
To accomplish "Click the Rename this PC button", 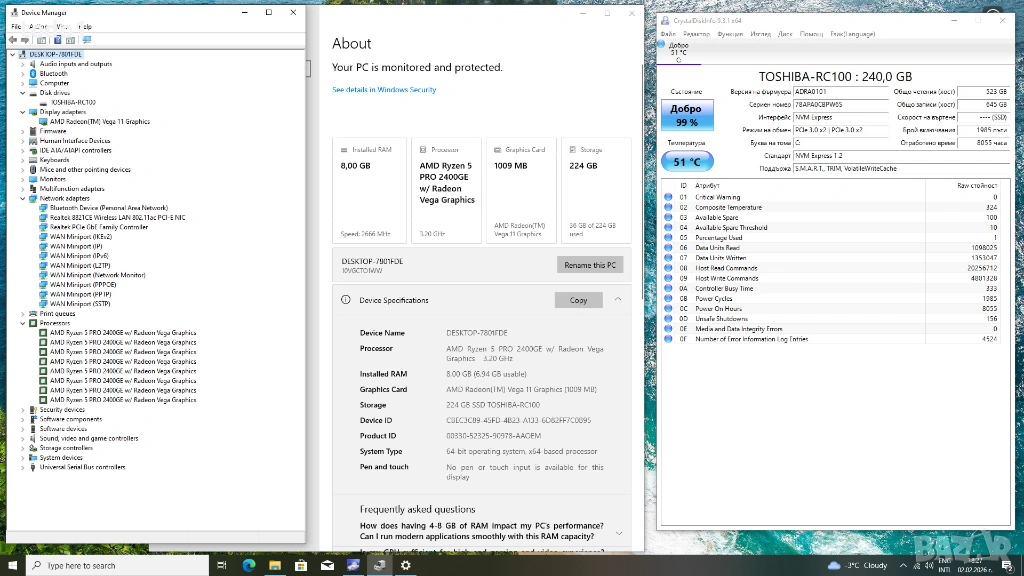I will pyautogui.click(x=590, y=265).
